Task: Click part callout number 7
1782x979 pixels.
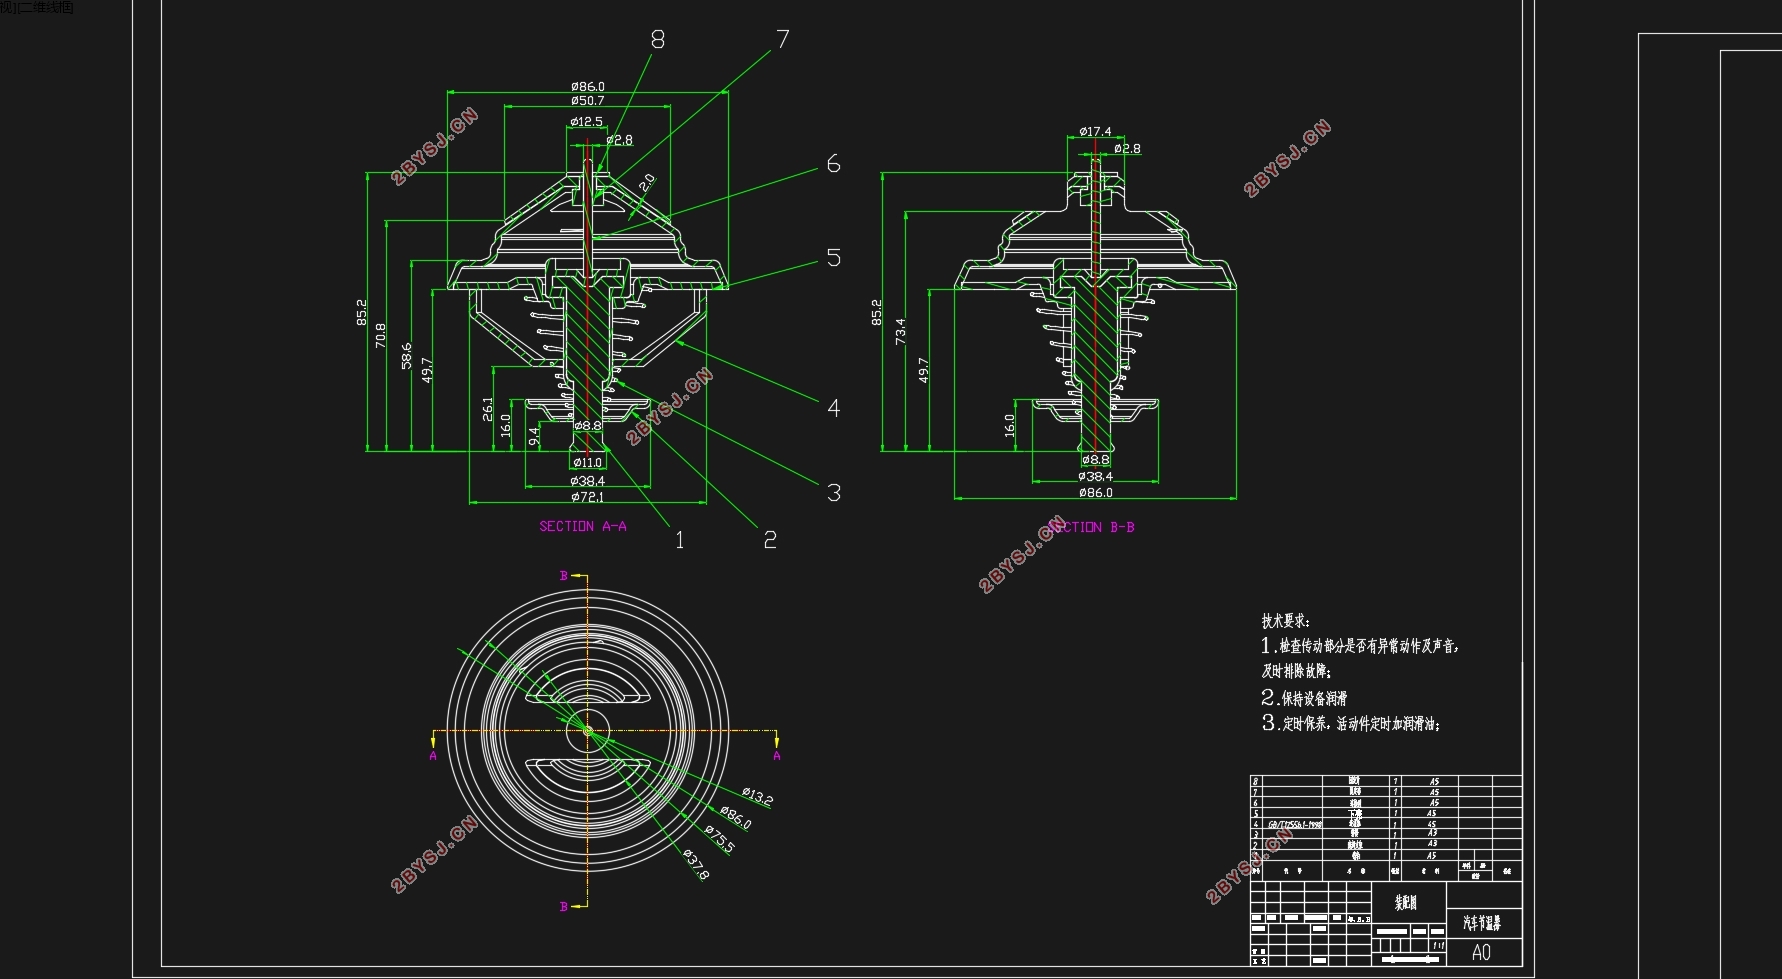Action: [783, 39]
